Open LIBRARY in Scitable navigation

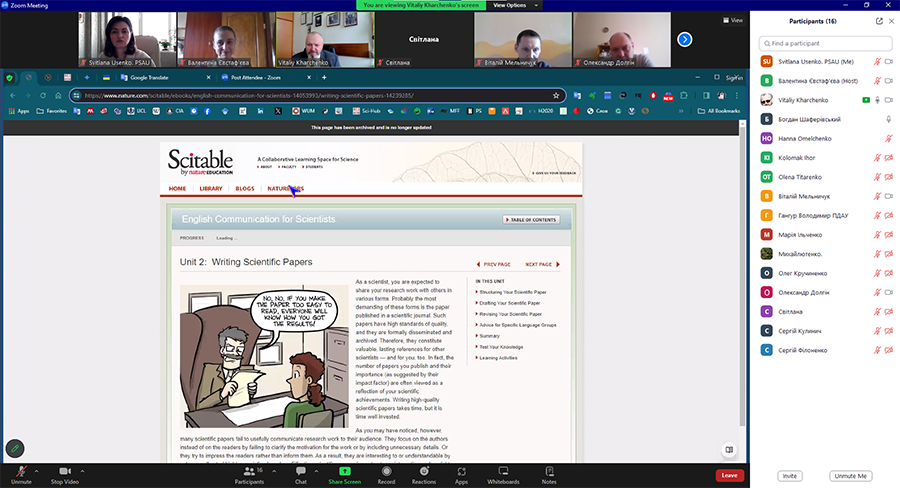tap(211, 188)
